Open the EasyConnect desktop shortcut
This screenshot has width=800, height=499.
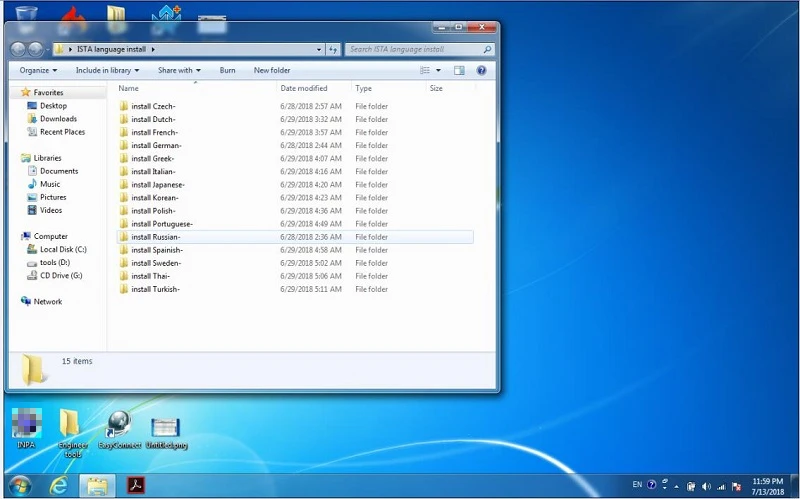tap(119, 425)
